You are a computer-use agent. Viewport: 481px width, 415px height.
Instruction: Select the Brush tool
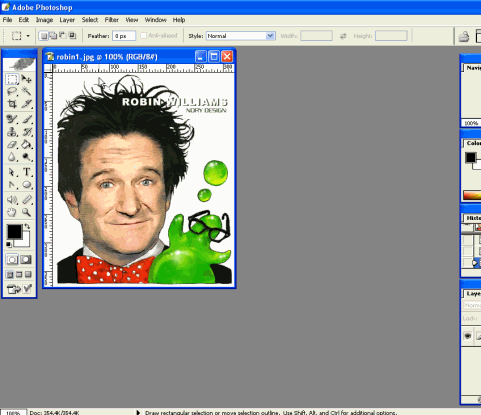[26, 119]
